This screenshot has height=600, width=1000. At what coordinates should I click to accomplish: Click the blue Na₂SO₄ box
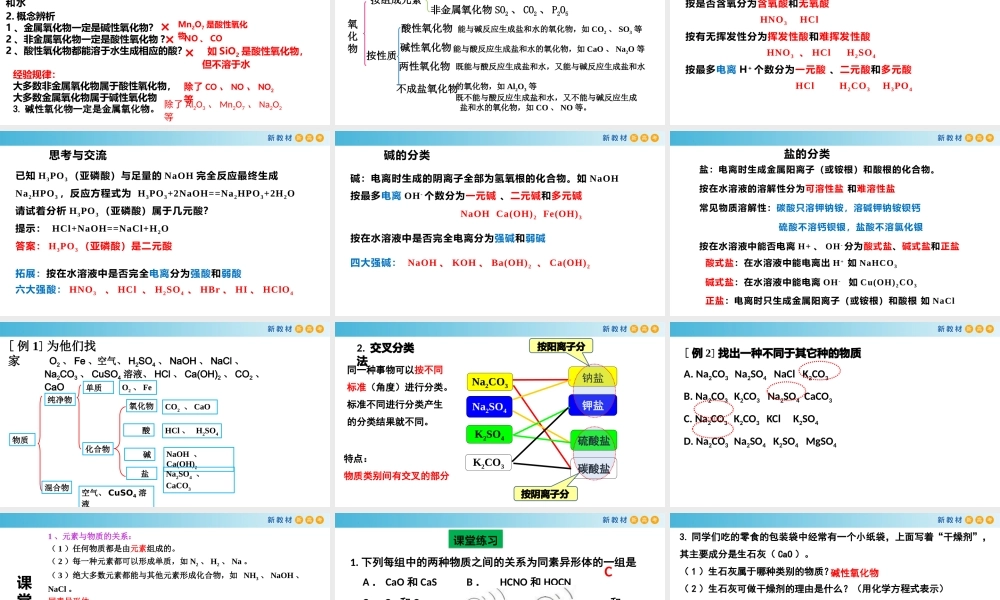(x=489, y=407)
